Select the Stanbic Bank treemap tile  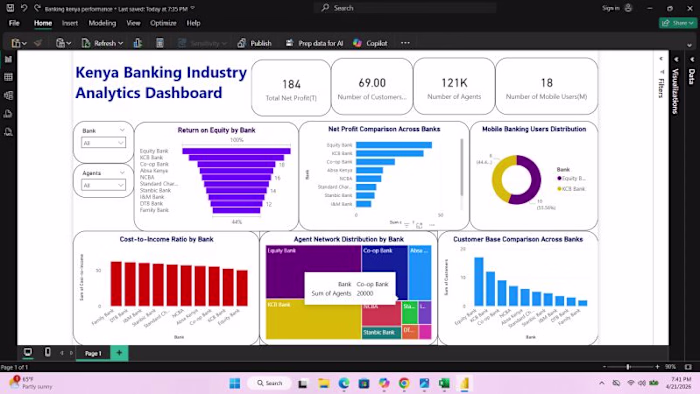click(381, 332)
